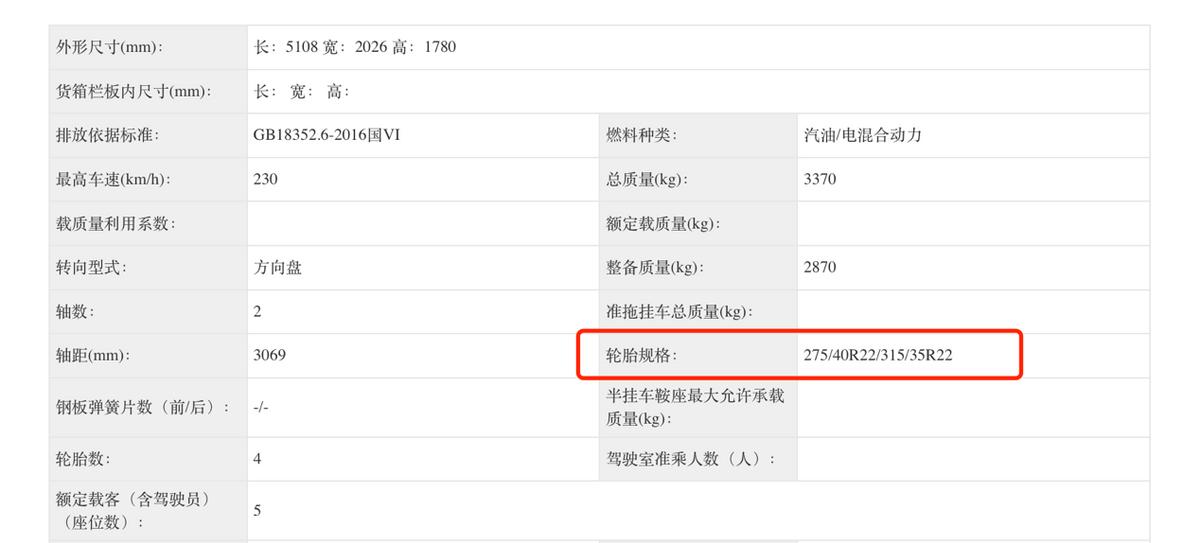
Task: Click the 整备质量(kg) label
Action: 655,268
